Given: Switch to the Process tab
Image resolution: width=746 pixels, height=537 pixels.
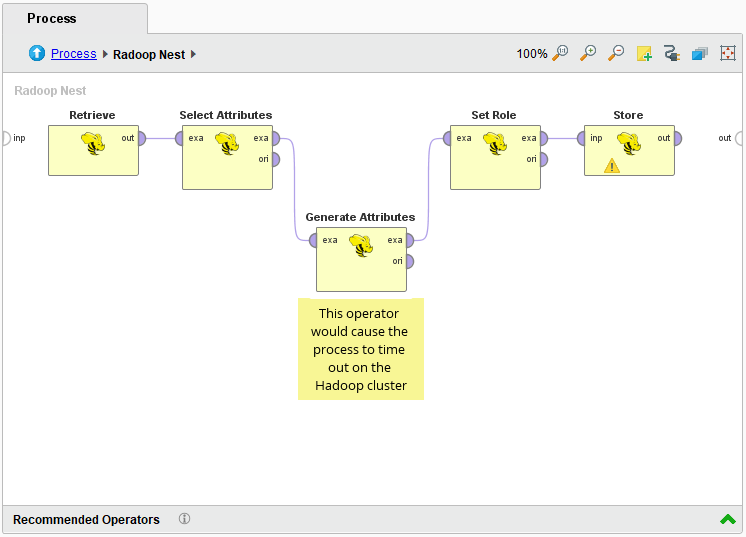Looking at the screenshot, I should 52,18.
